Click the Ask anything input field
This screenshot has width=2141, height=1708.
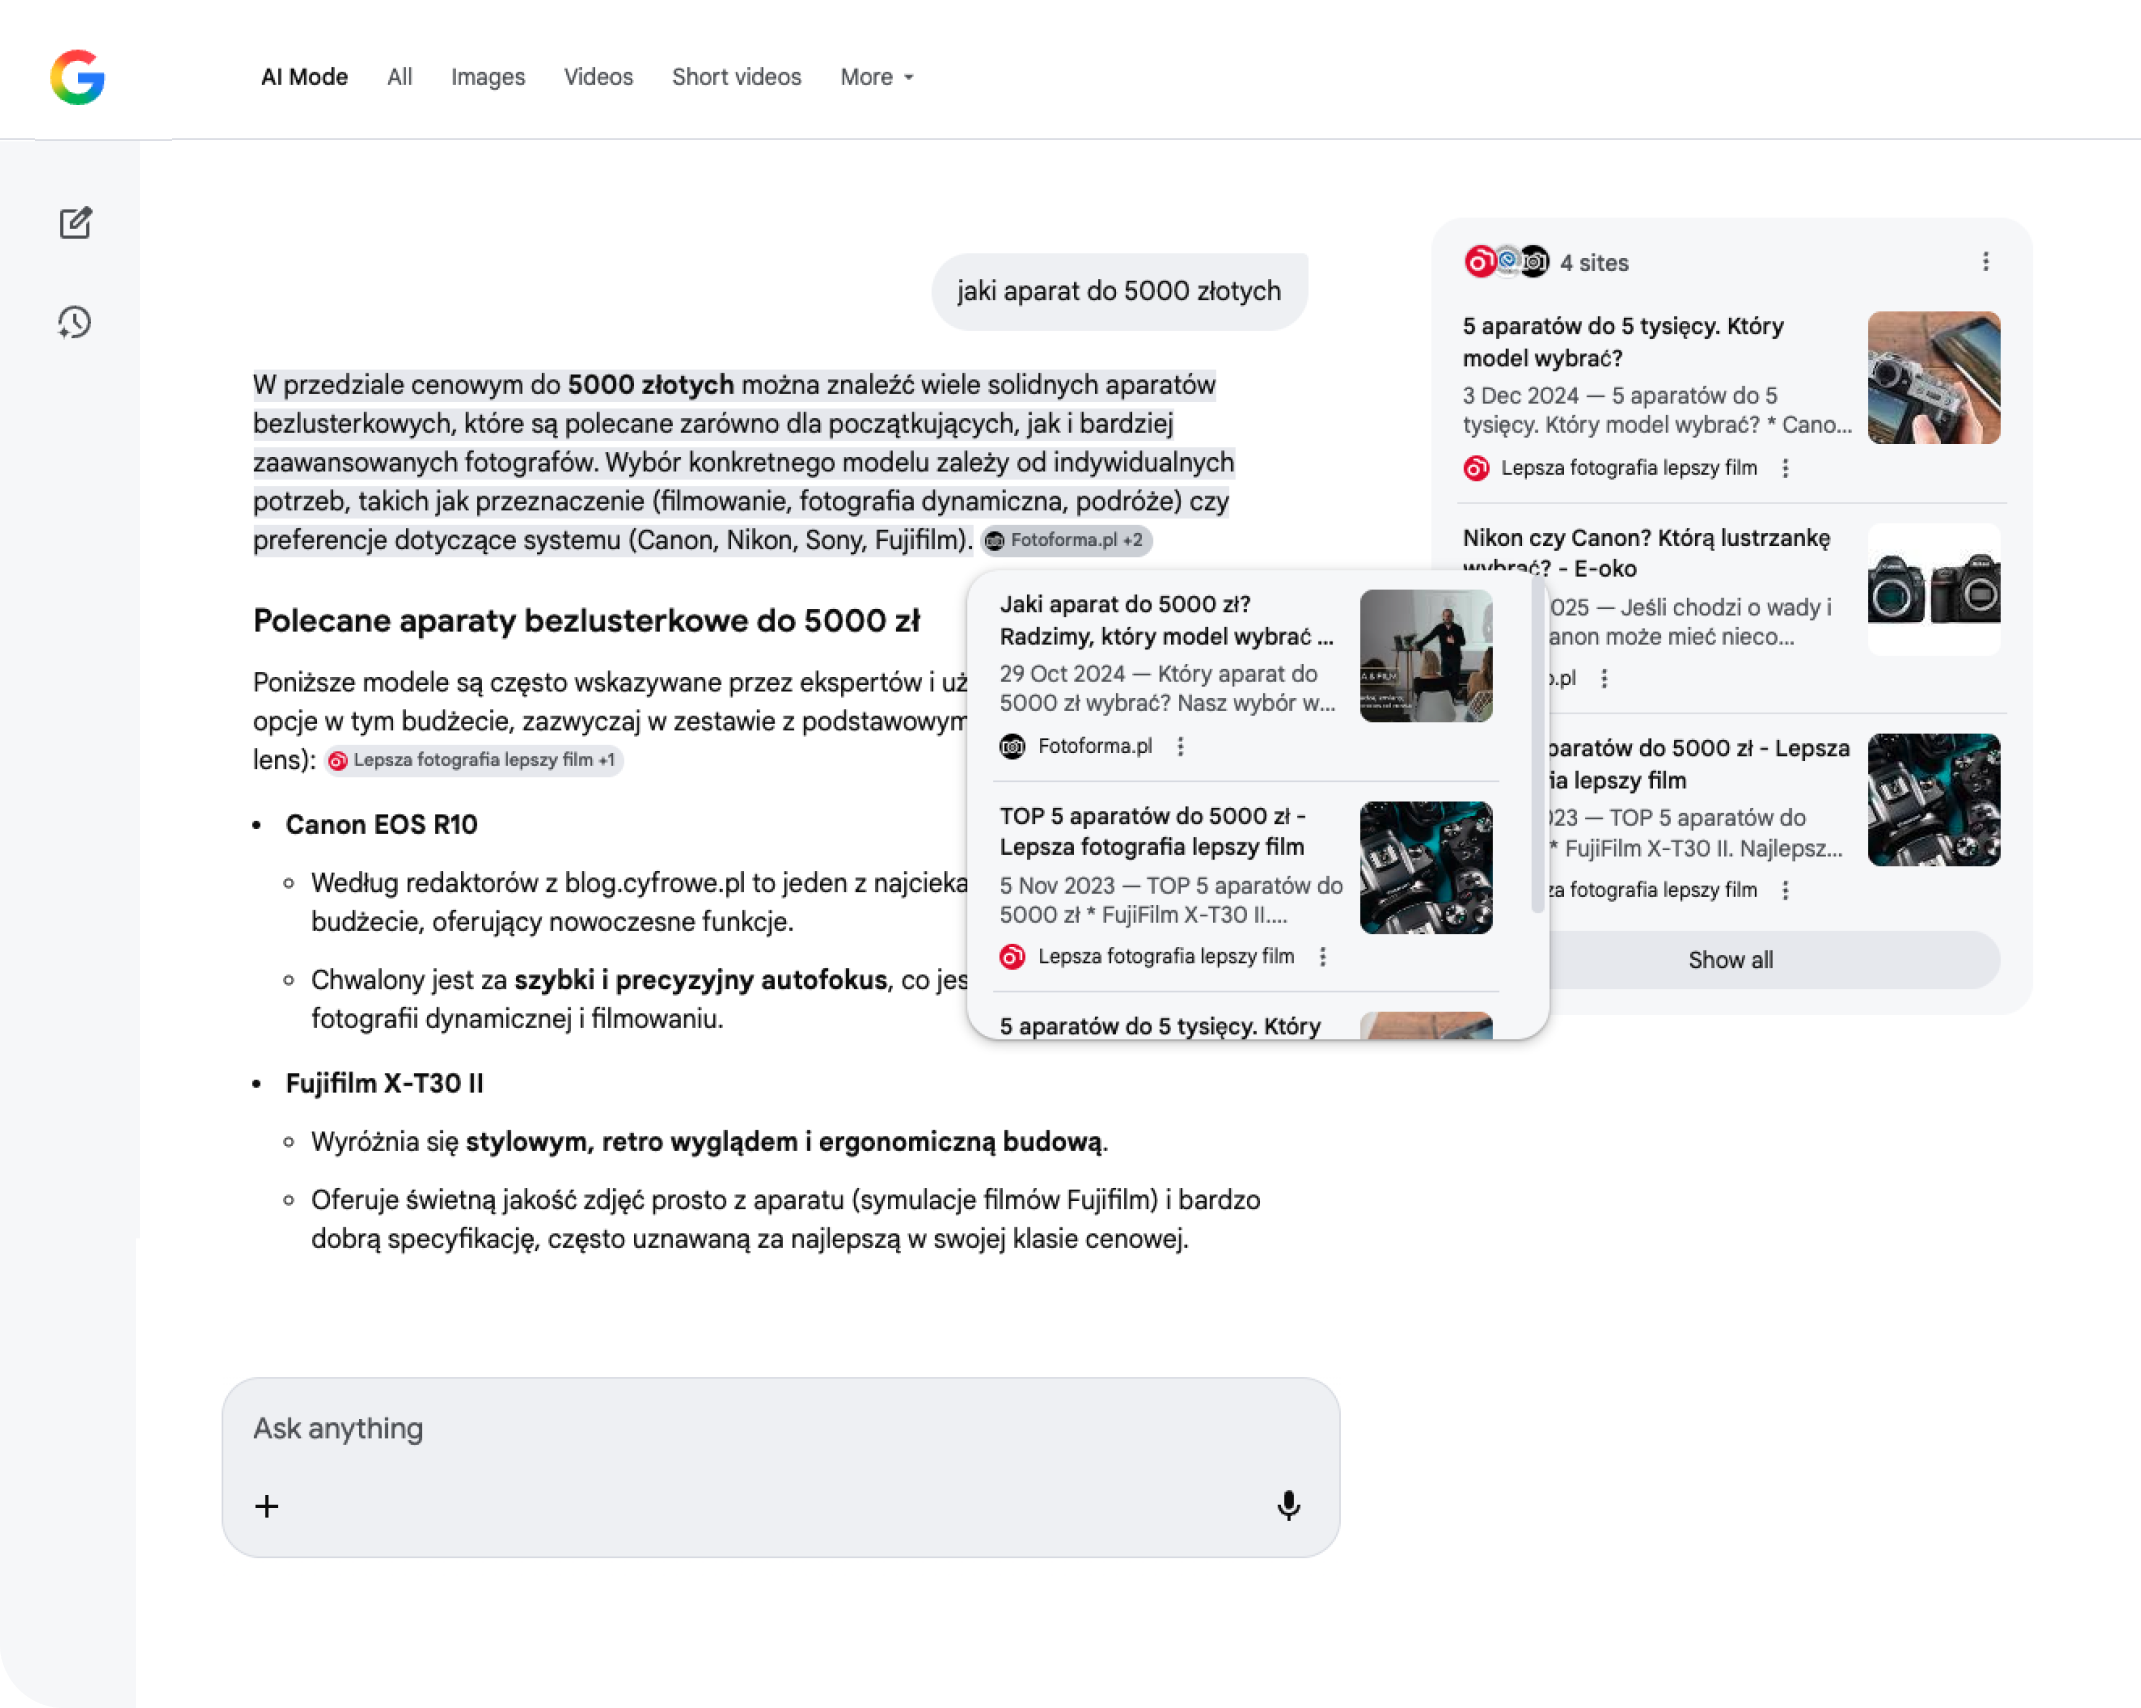coord(700,1428)
